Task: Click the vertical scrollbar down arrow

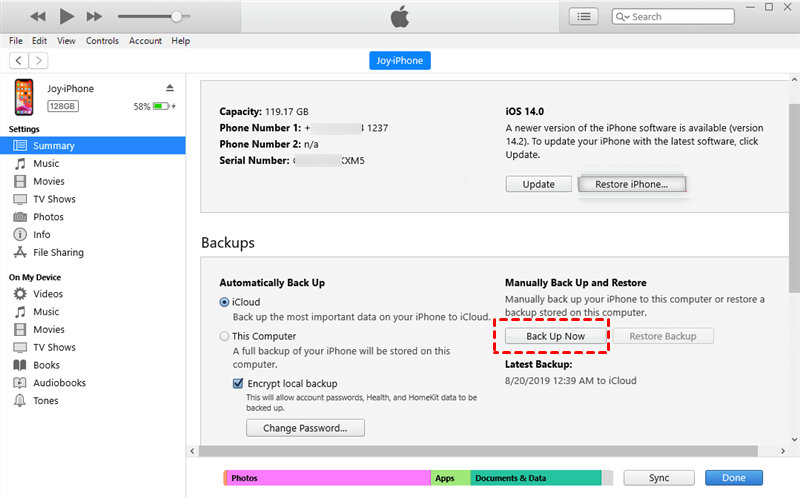Action: click(x=794, y=439)
